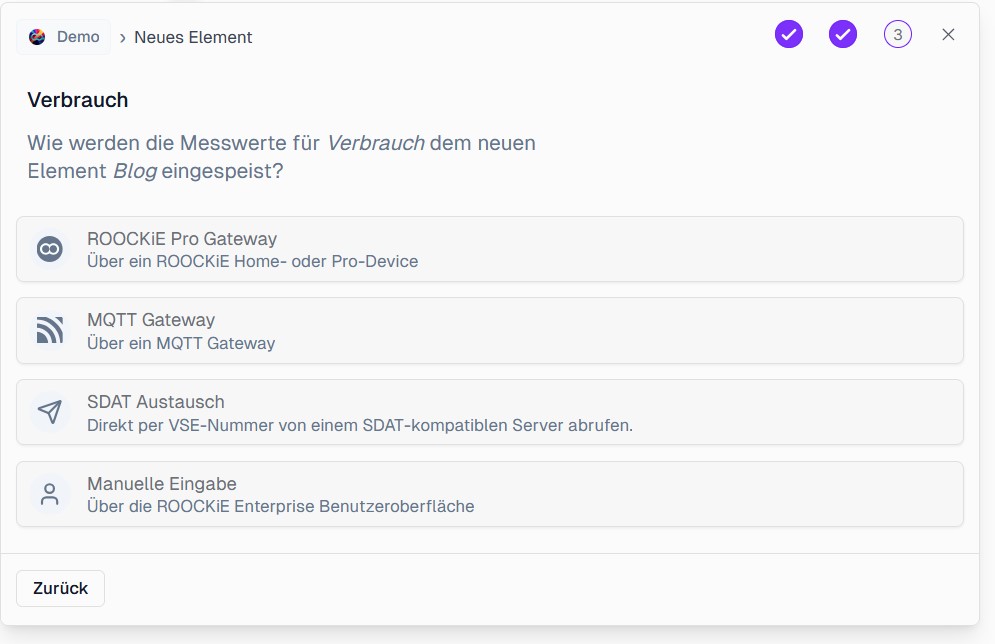Go to first completed step checkmark

pyautogui.click(x=789, y=35)
